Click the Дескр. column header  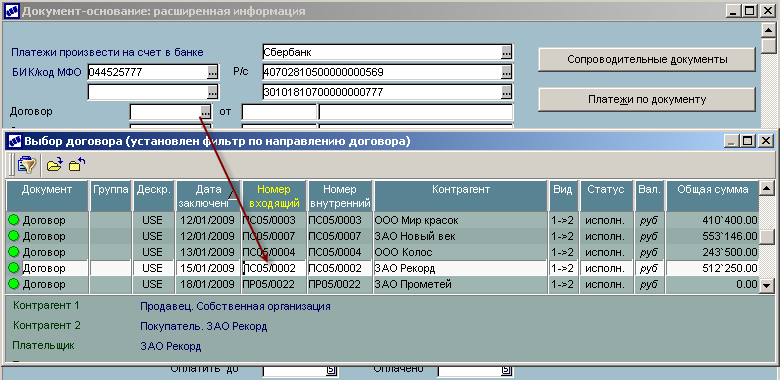point(154,196)
